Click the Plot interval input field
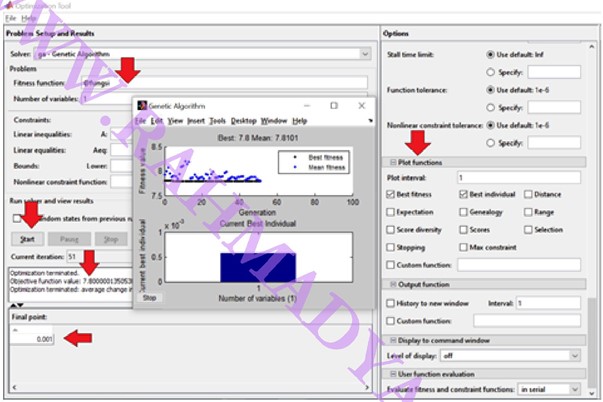 pos(518,177)
